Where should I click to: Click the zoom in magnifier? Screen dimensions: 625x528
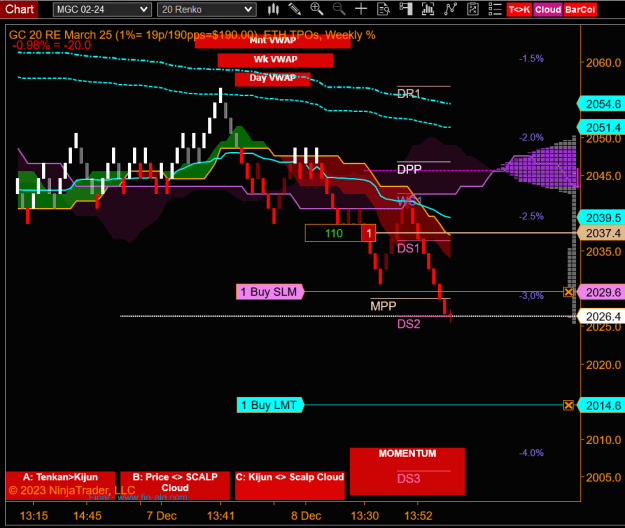(x=317, y=9)
